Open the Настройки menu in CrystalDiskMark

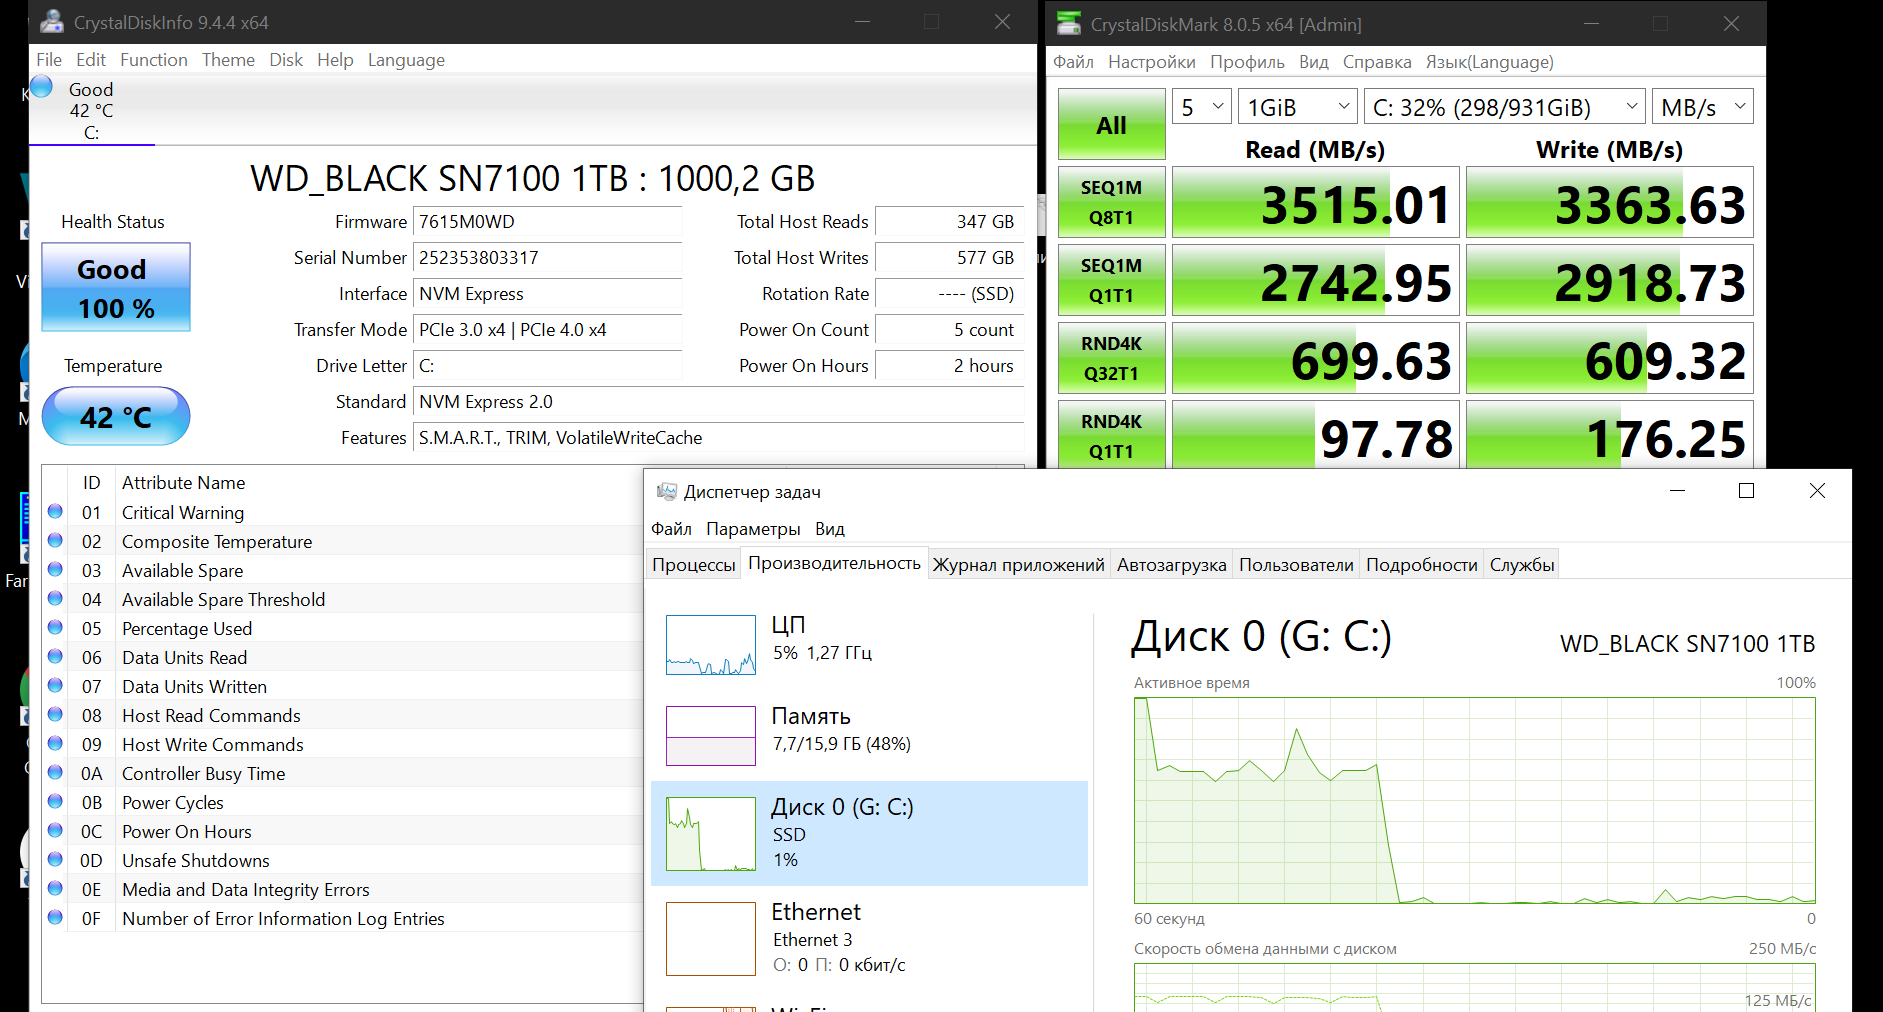pos(1151,62)
